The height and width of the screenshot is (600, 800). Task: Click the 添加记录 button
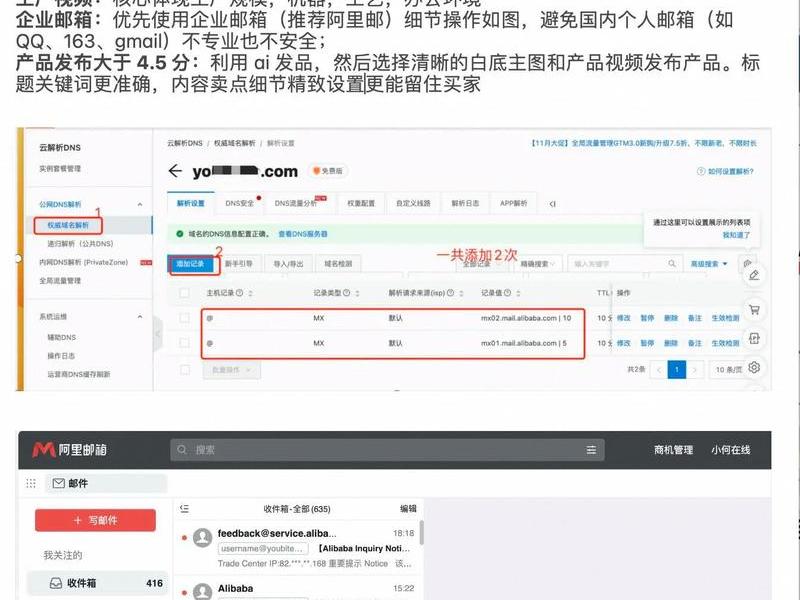click(190, 264)
